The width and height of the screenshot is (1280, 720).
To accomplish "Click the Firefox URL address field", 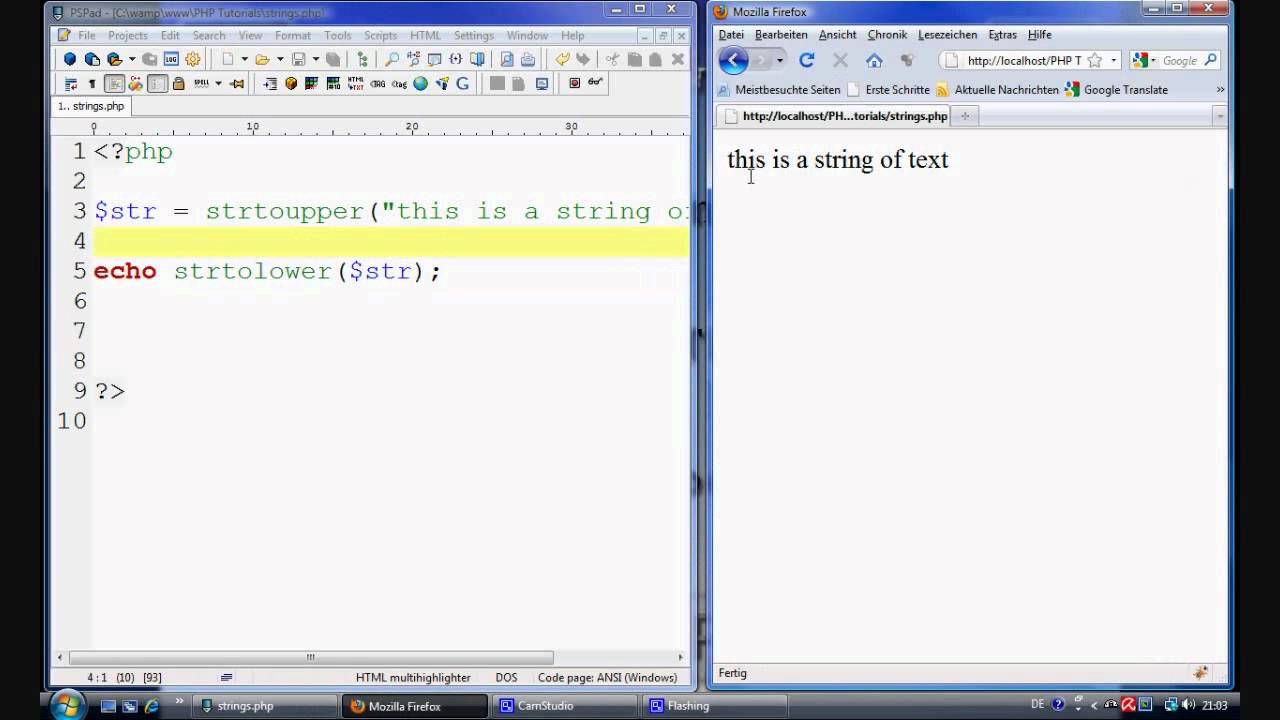I will pyautogui.click(x=1024, y=60).
